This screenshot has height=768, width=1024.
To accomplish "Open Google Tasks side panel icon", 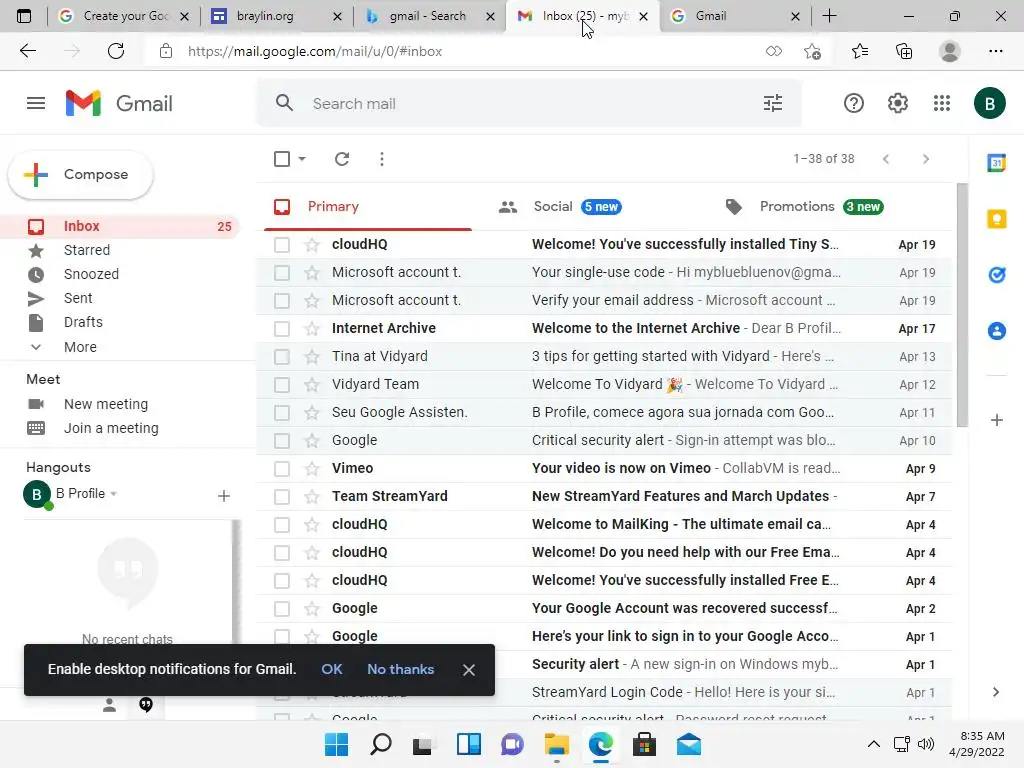I will (x=997, y=275).
